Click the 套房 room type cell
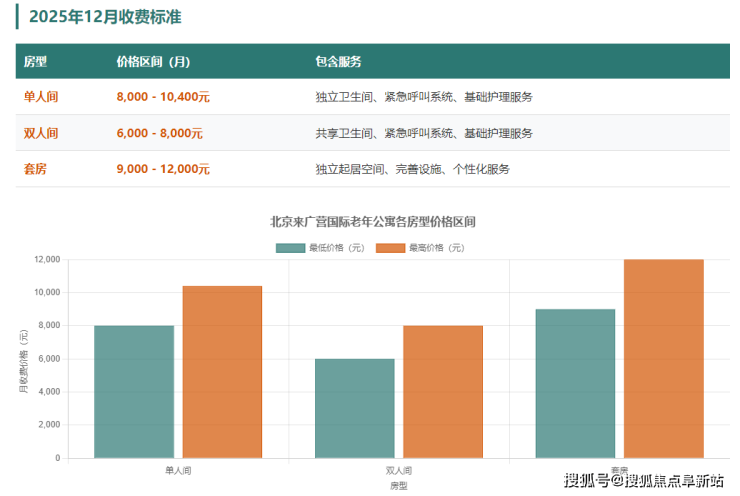 tap(35, 169)
